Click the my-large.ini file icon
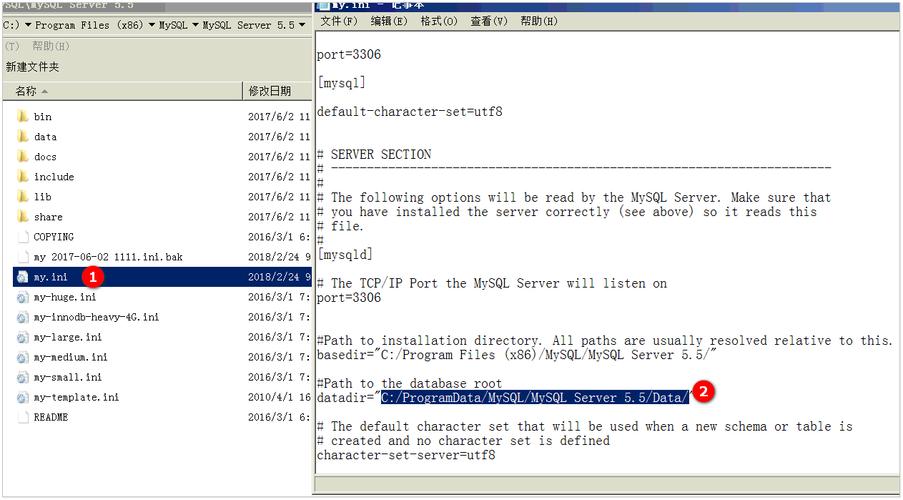Image resolution: width=903 pixels, height=500 pixels. (x=23, y=337)
